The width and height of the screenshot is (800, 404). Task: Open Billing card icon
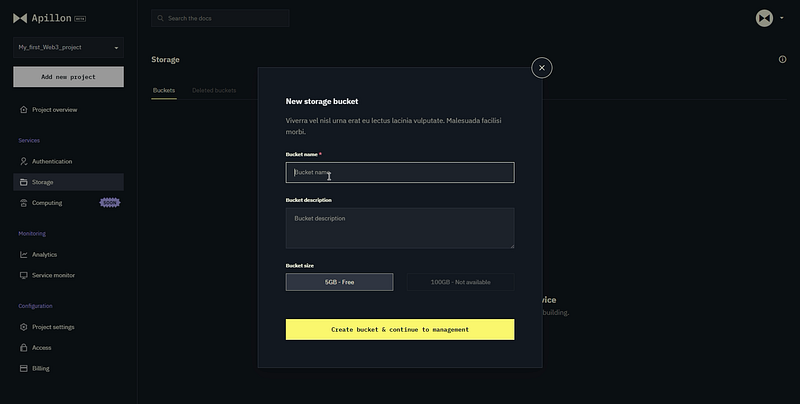23,368
